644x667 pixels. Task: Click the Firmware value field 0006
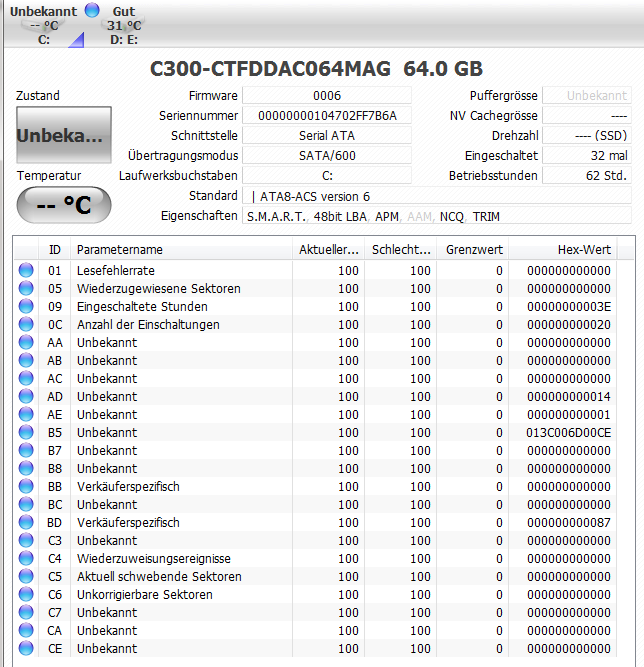(327, 95)
